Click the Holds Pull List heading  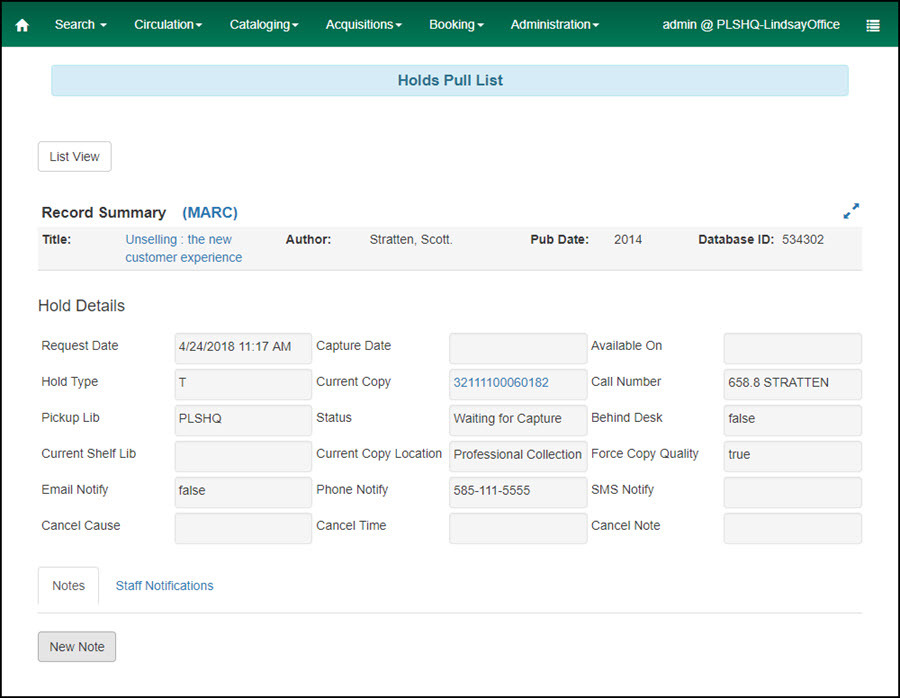pyautogui.click(x=450, y=80)
